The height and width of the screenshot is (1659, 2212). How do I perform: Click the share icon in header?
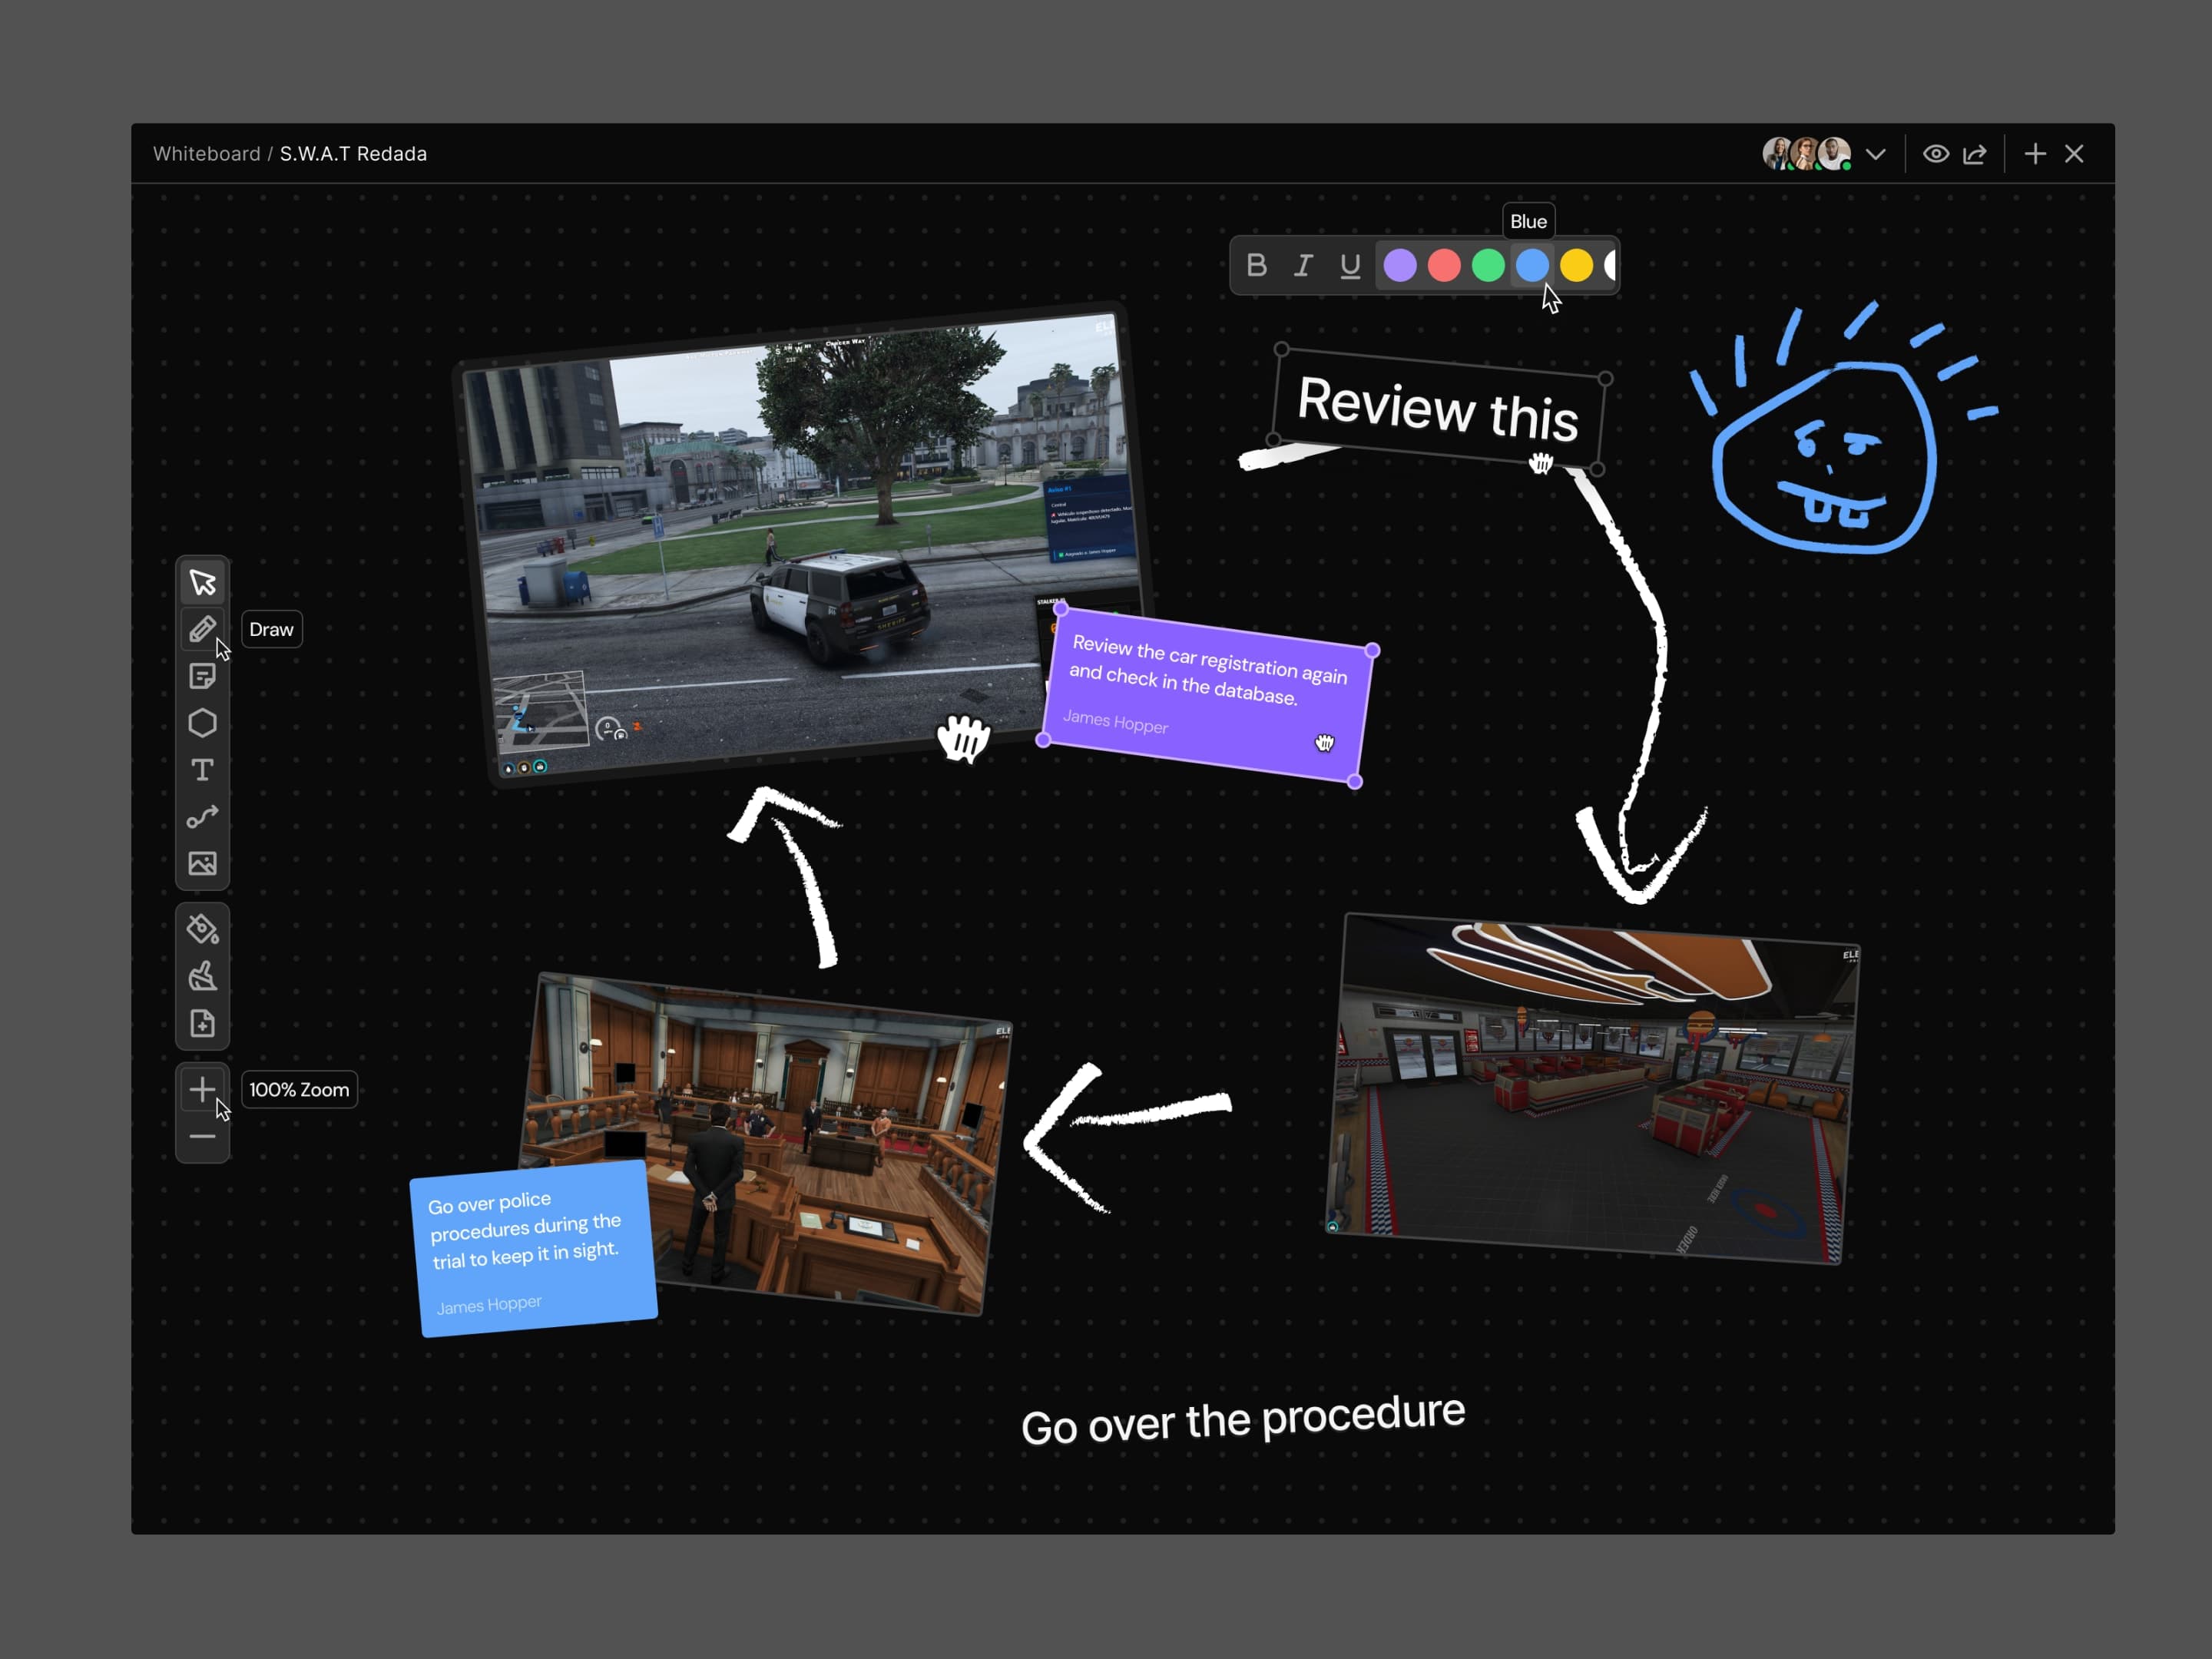(x=1974, y=154)
